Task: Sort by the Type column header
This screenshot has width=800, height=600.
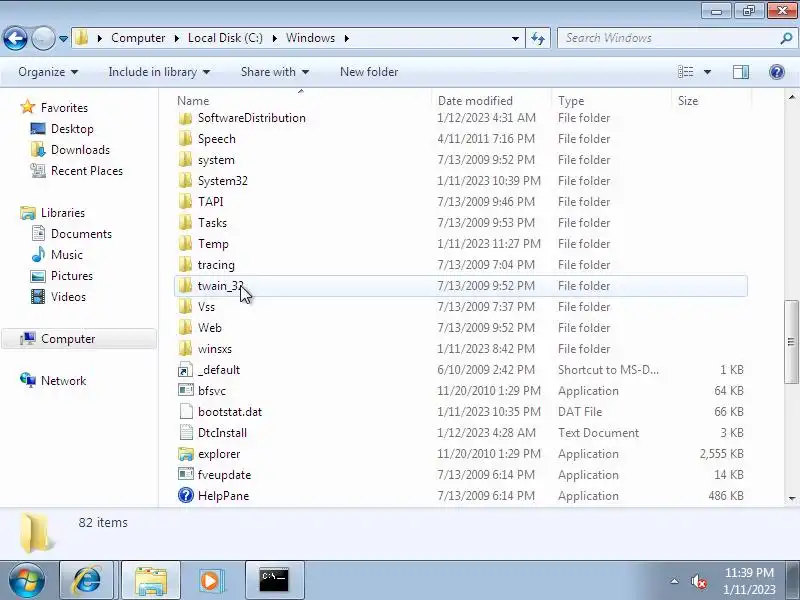Action: click(612, 101)
